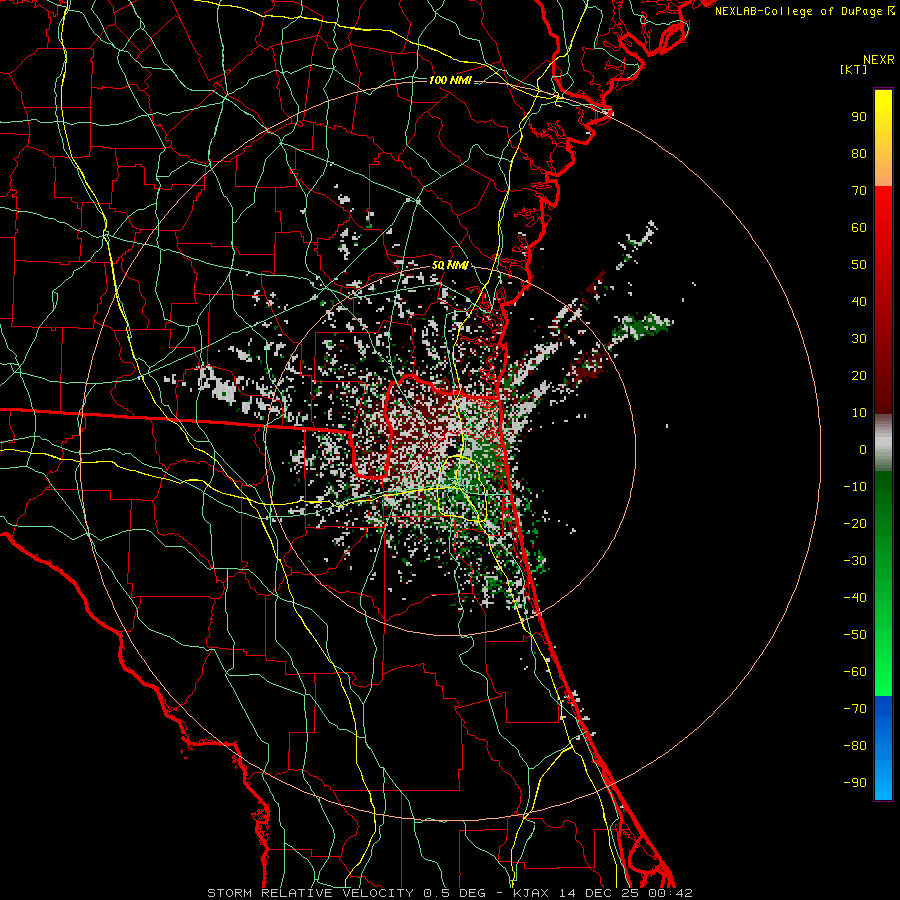Click the Storm Relative Velocity caption text
900x900 pixels.
[310, 893]
